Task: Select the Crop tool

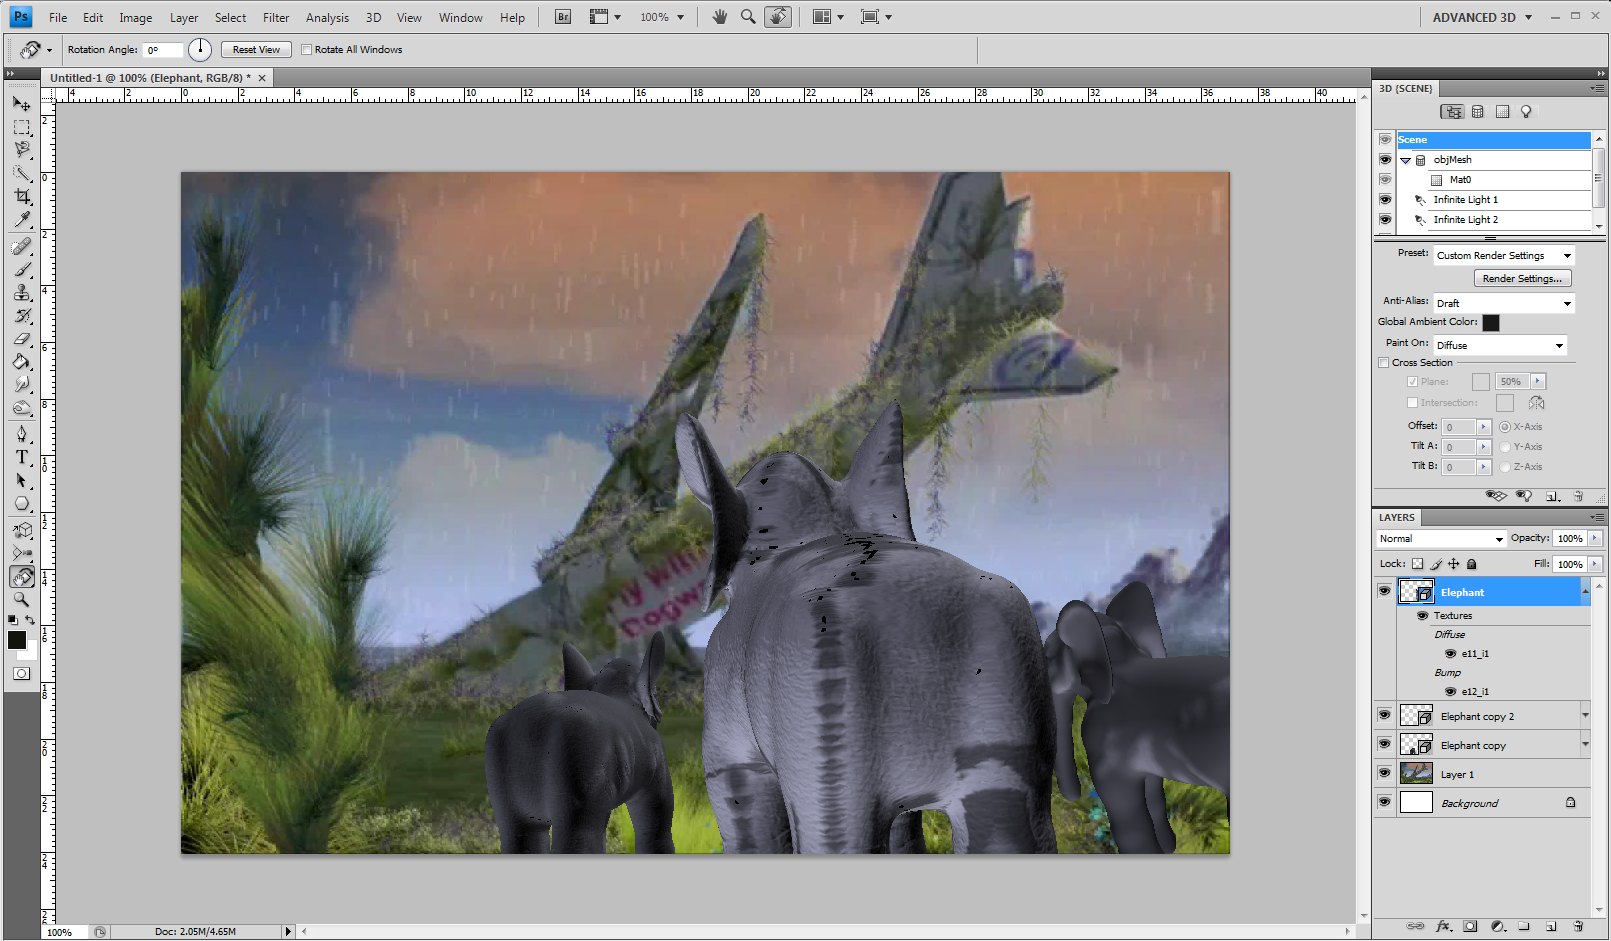Action: click(22, 197)
